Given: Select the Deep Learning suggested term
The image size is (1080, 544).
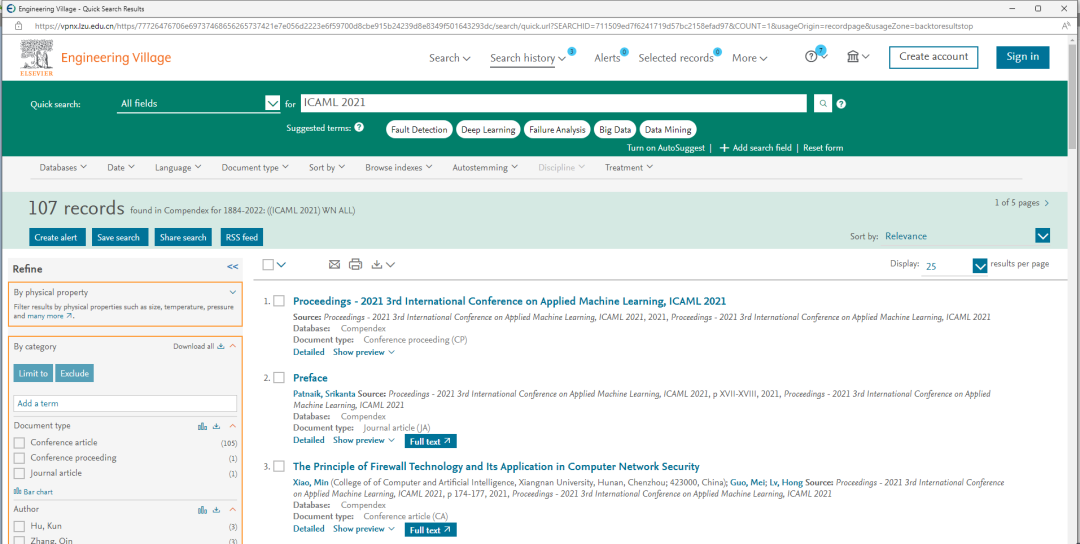Looking at the screenshot, I should 488,129.
